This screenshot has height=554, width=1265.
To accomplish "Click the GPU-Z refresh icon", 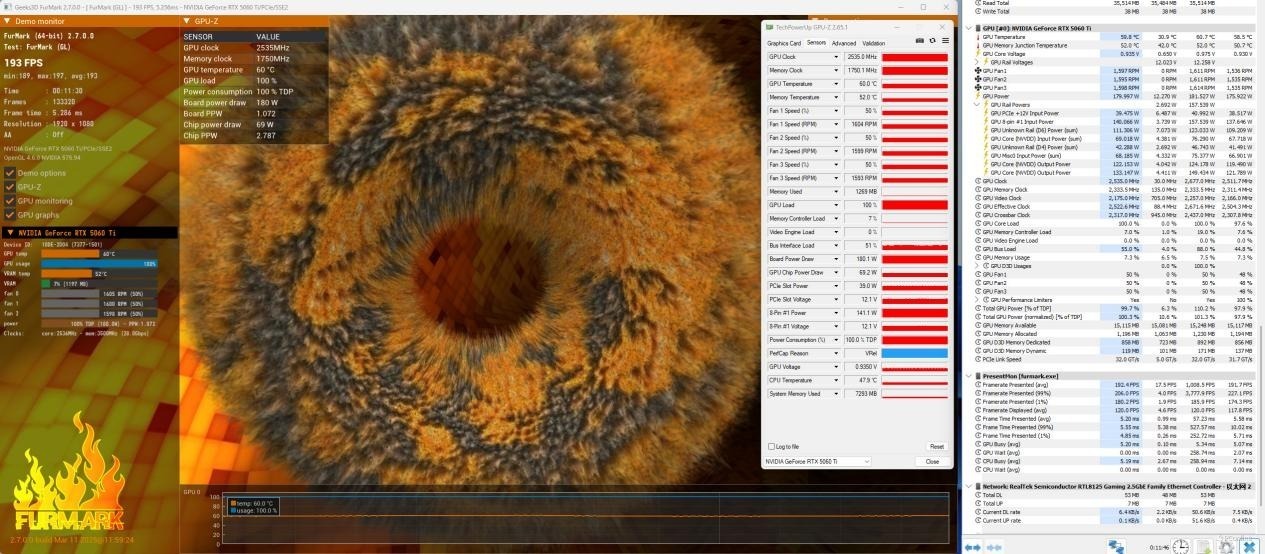I will (932, 41).
